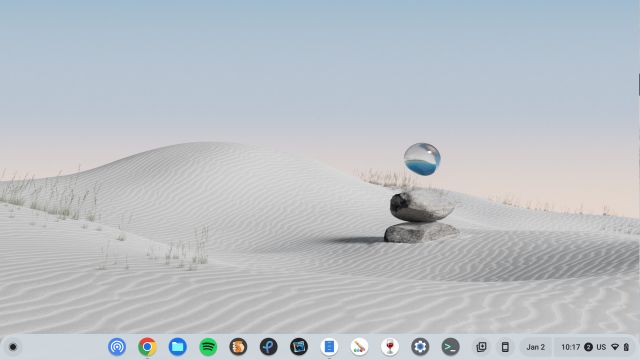The height and width of the screenshot is (360, 640).
Task: Open the dark blue letter P app icon
Action: point(269,347)
